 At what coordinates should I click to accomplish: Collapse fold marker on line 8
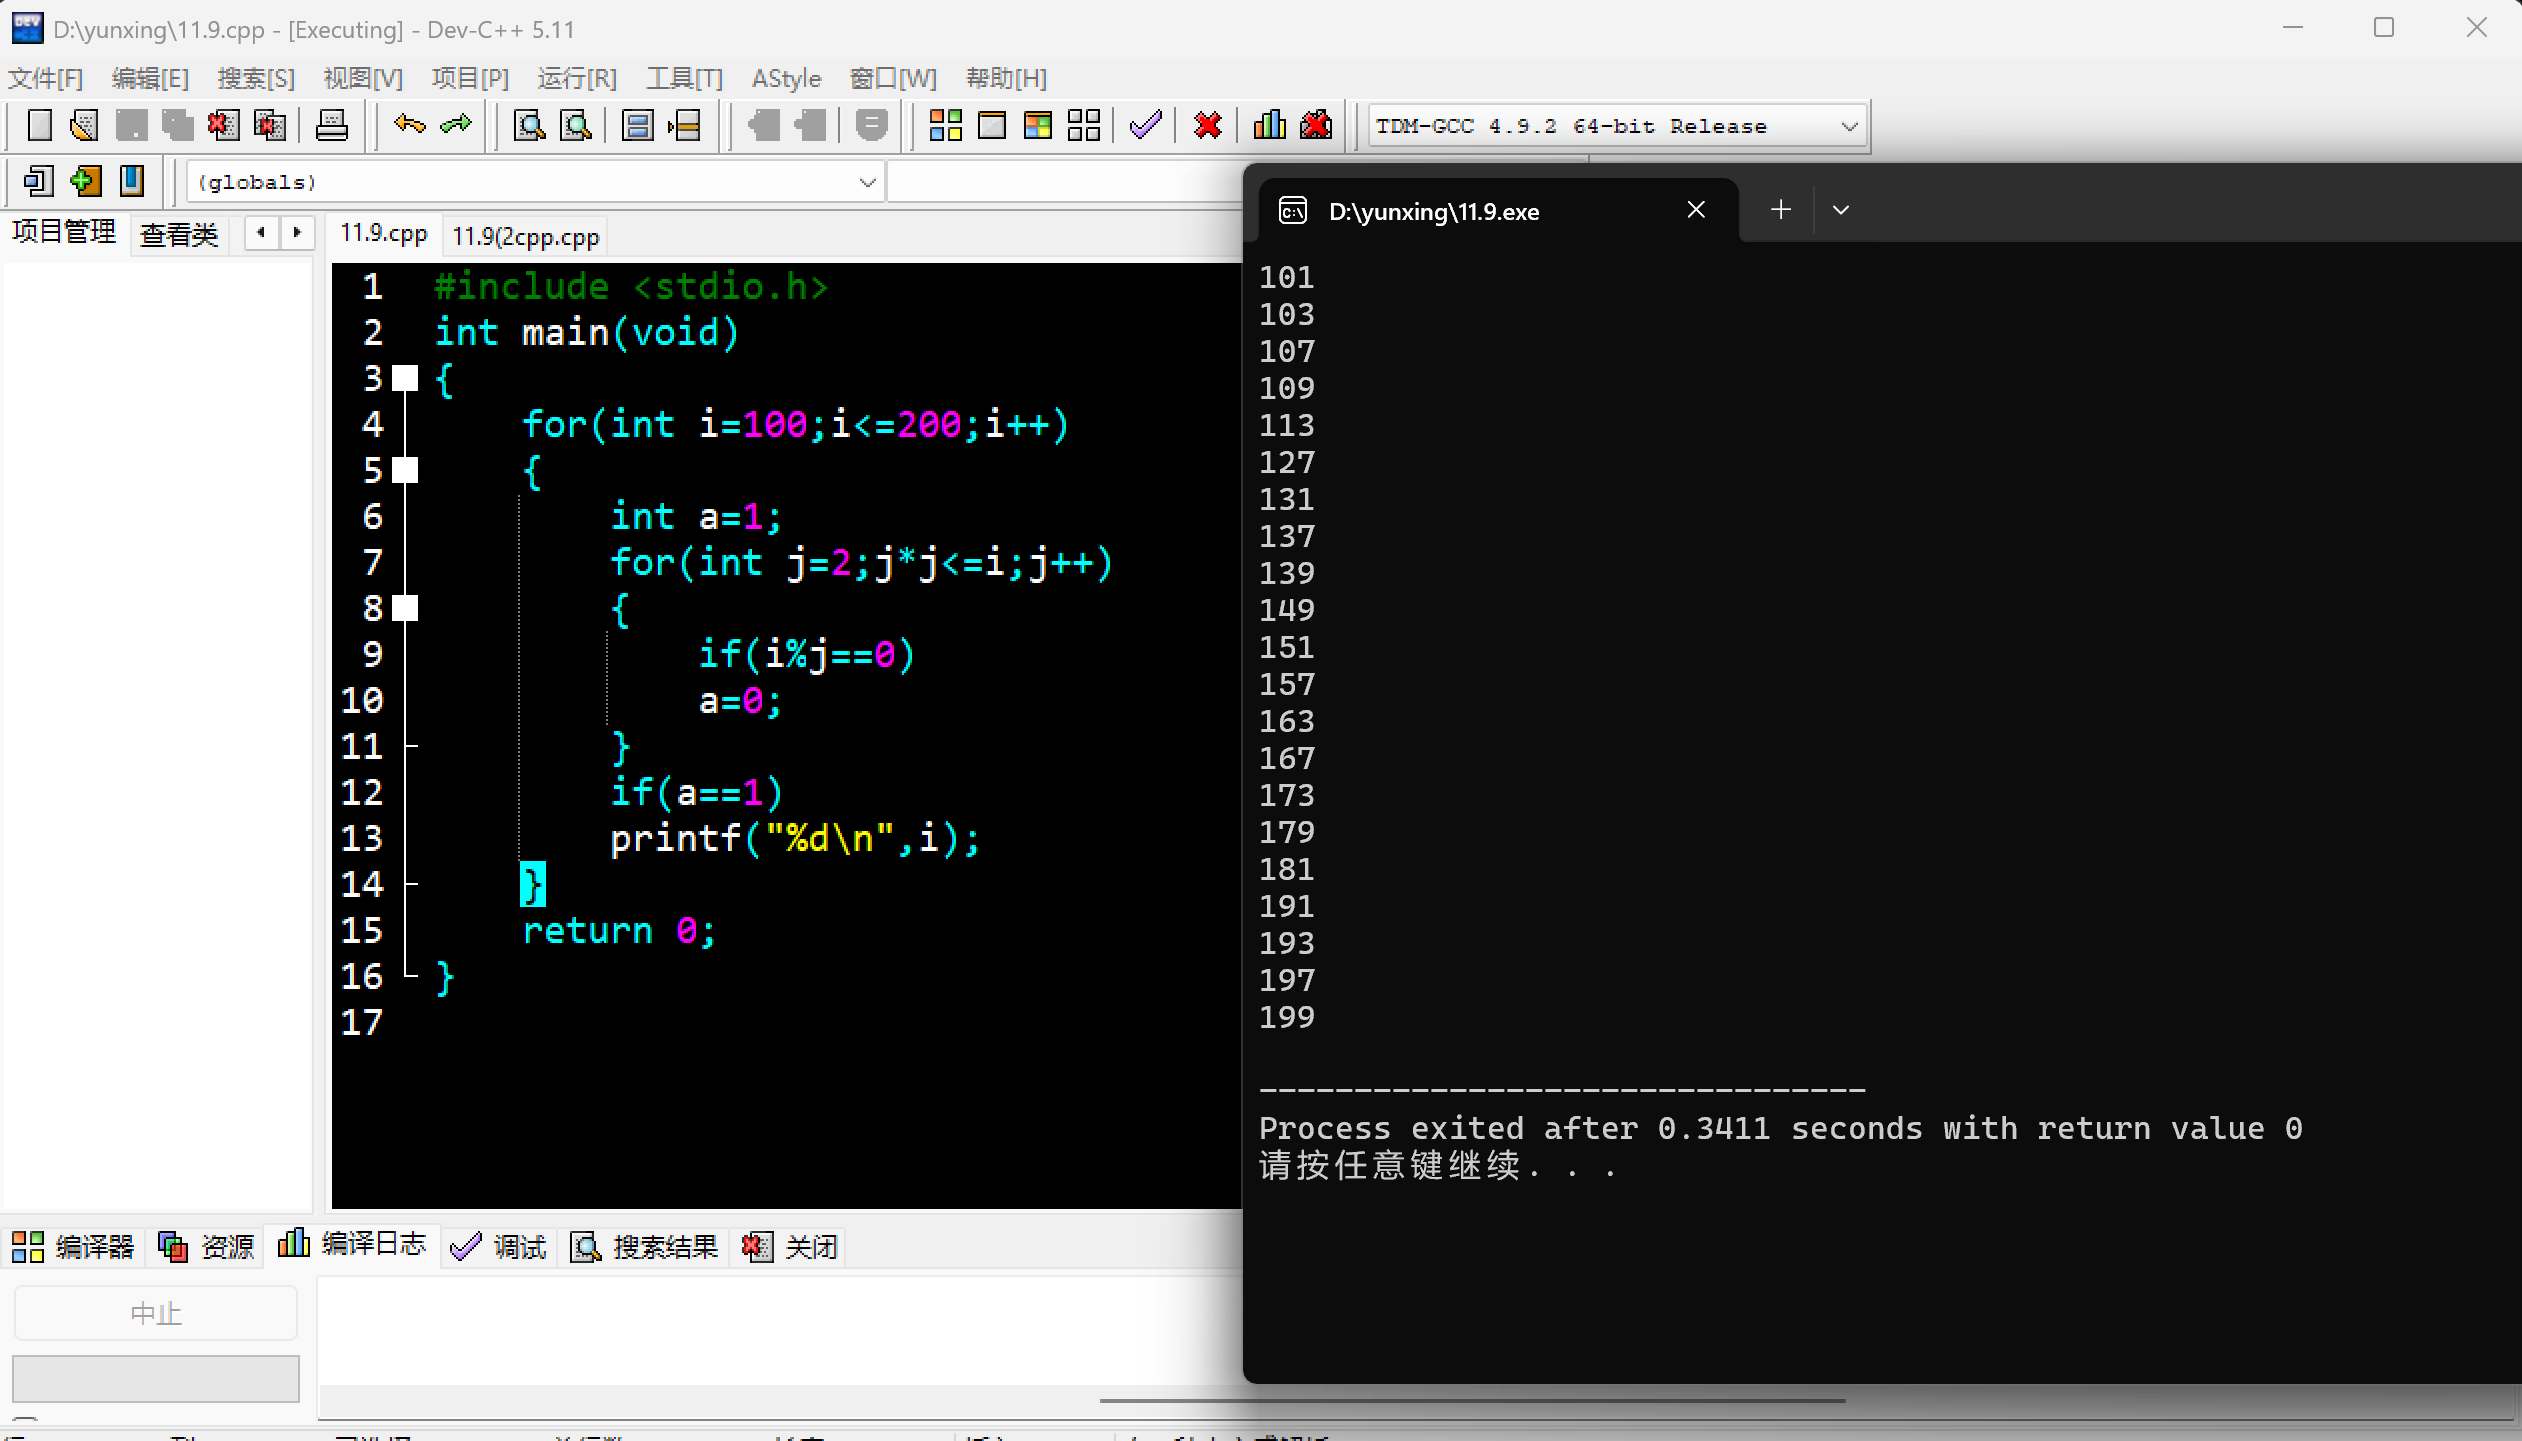405,608
